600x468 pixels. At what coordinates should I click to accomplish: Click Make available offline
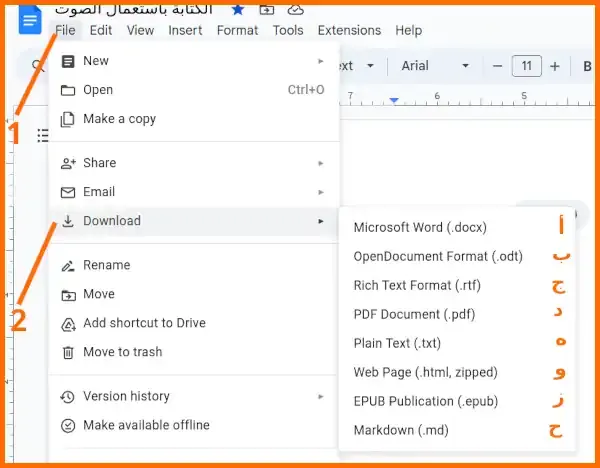[194, 426]
